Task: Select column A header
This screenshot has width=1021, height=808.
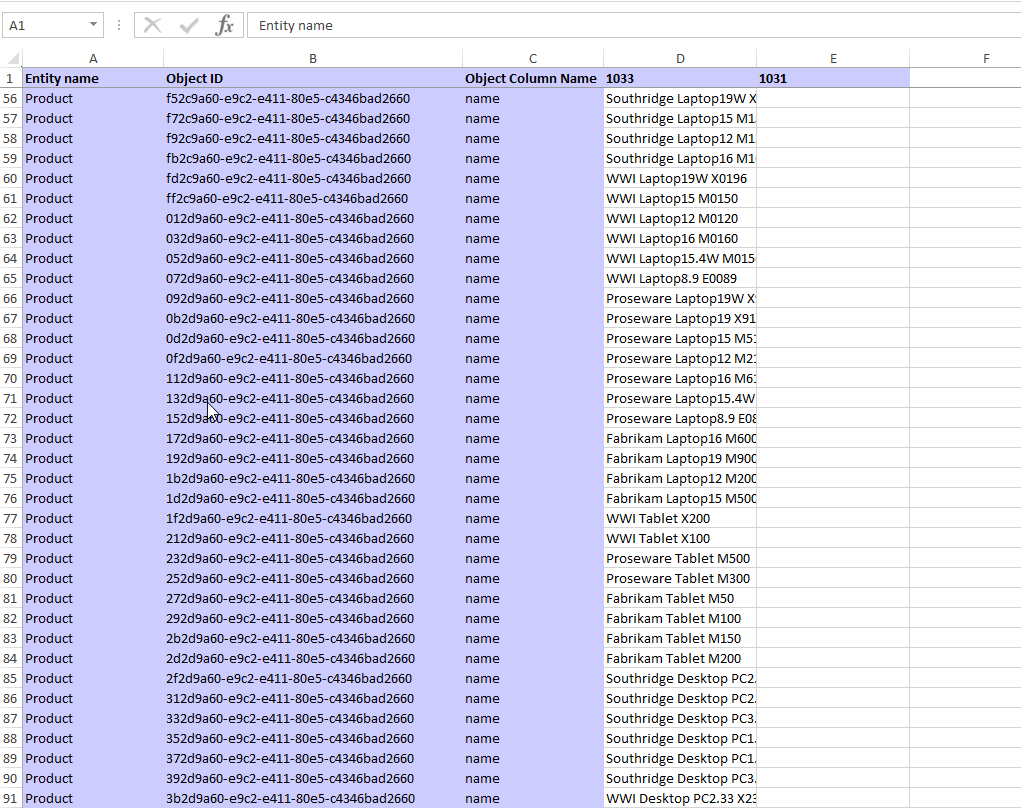Action: pos(93,59)
